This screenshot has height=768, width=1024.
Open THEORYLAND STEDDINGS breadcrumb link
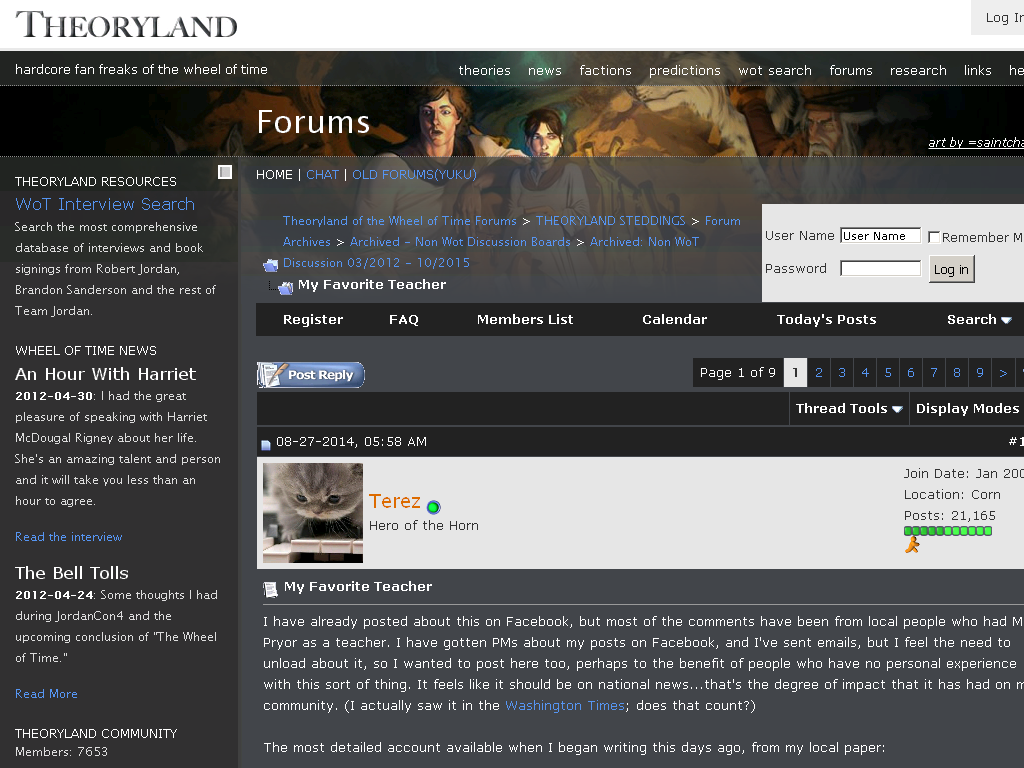coord(611,221)
